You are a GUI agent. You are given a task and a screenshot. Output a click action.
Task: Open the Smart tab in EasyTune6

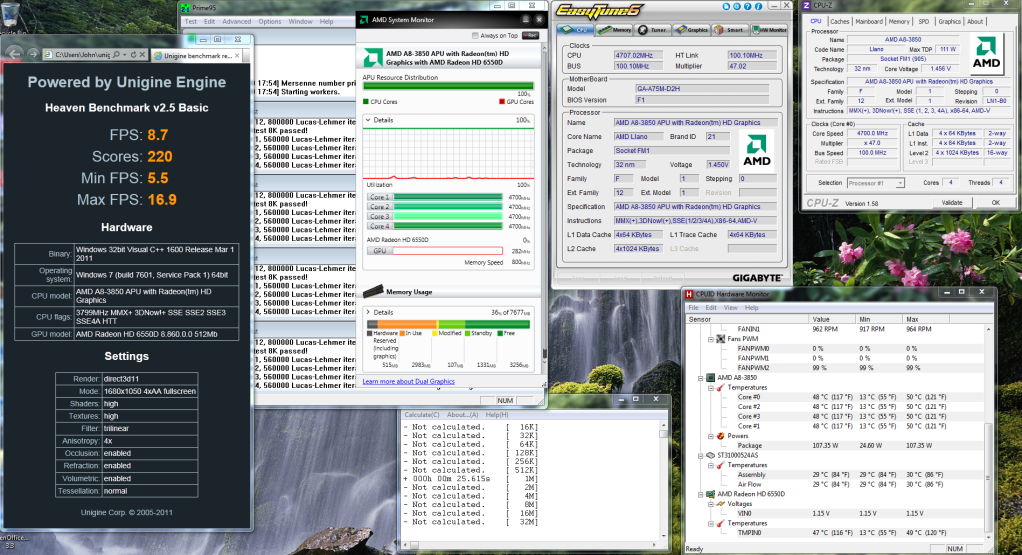[x=732, y=30]
